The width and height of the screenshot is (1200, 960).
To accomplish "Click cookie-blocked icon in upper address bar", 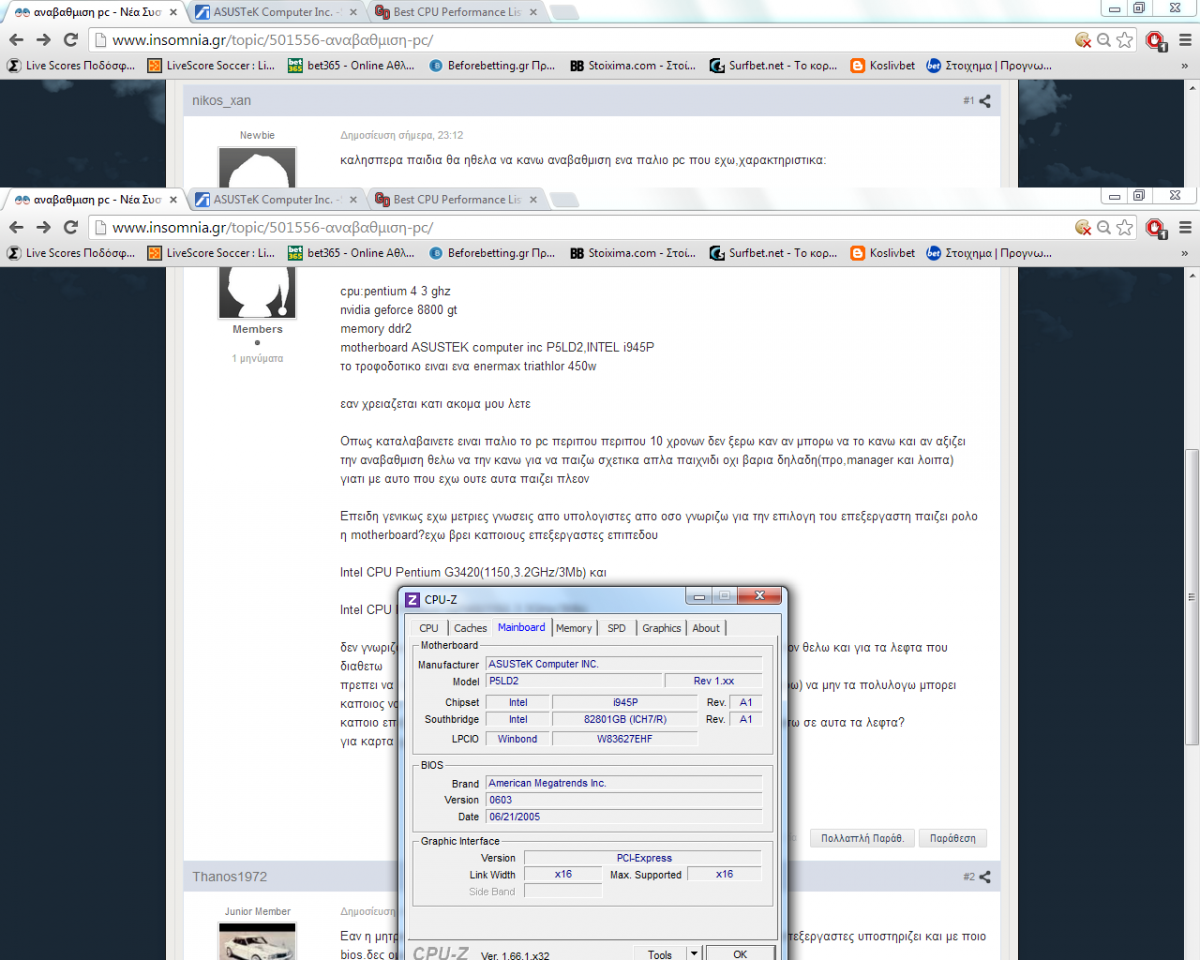I will [1083, 40].
